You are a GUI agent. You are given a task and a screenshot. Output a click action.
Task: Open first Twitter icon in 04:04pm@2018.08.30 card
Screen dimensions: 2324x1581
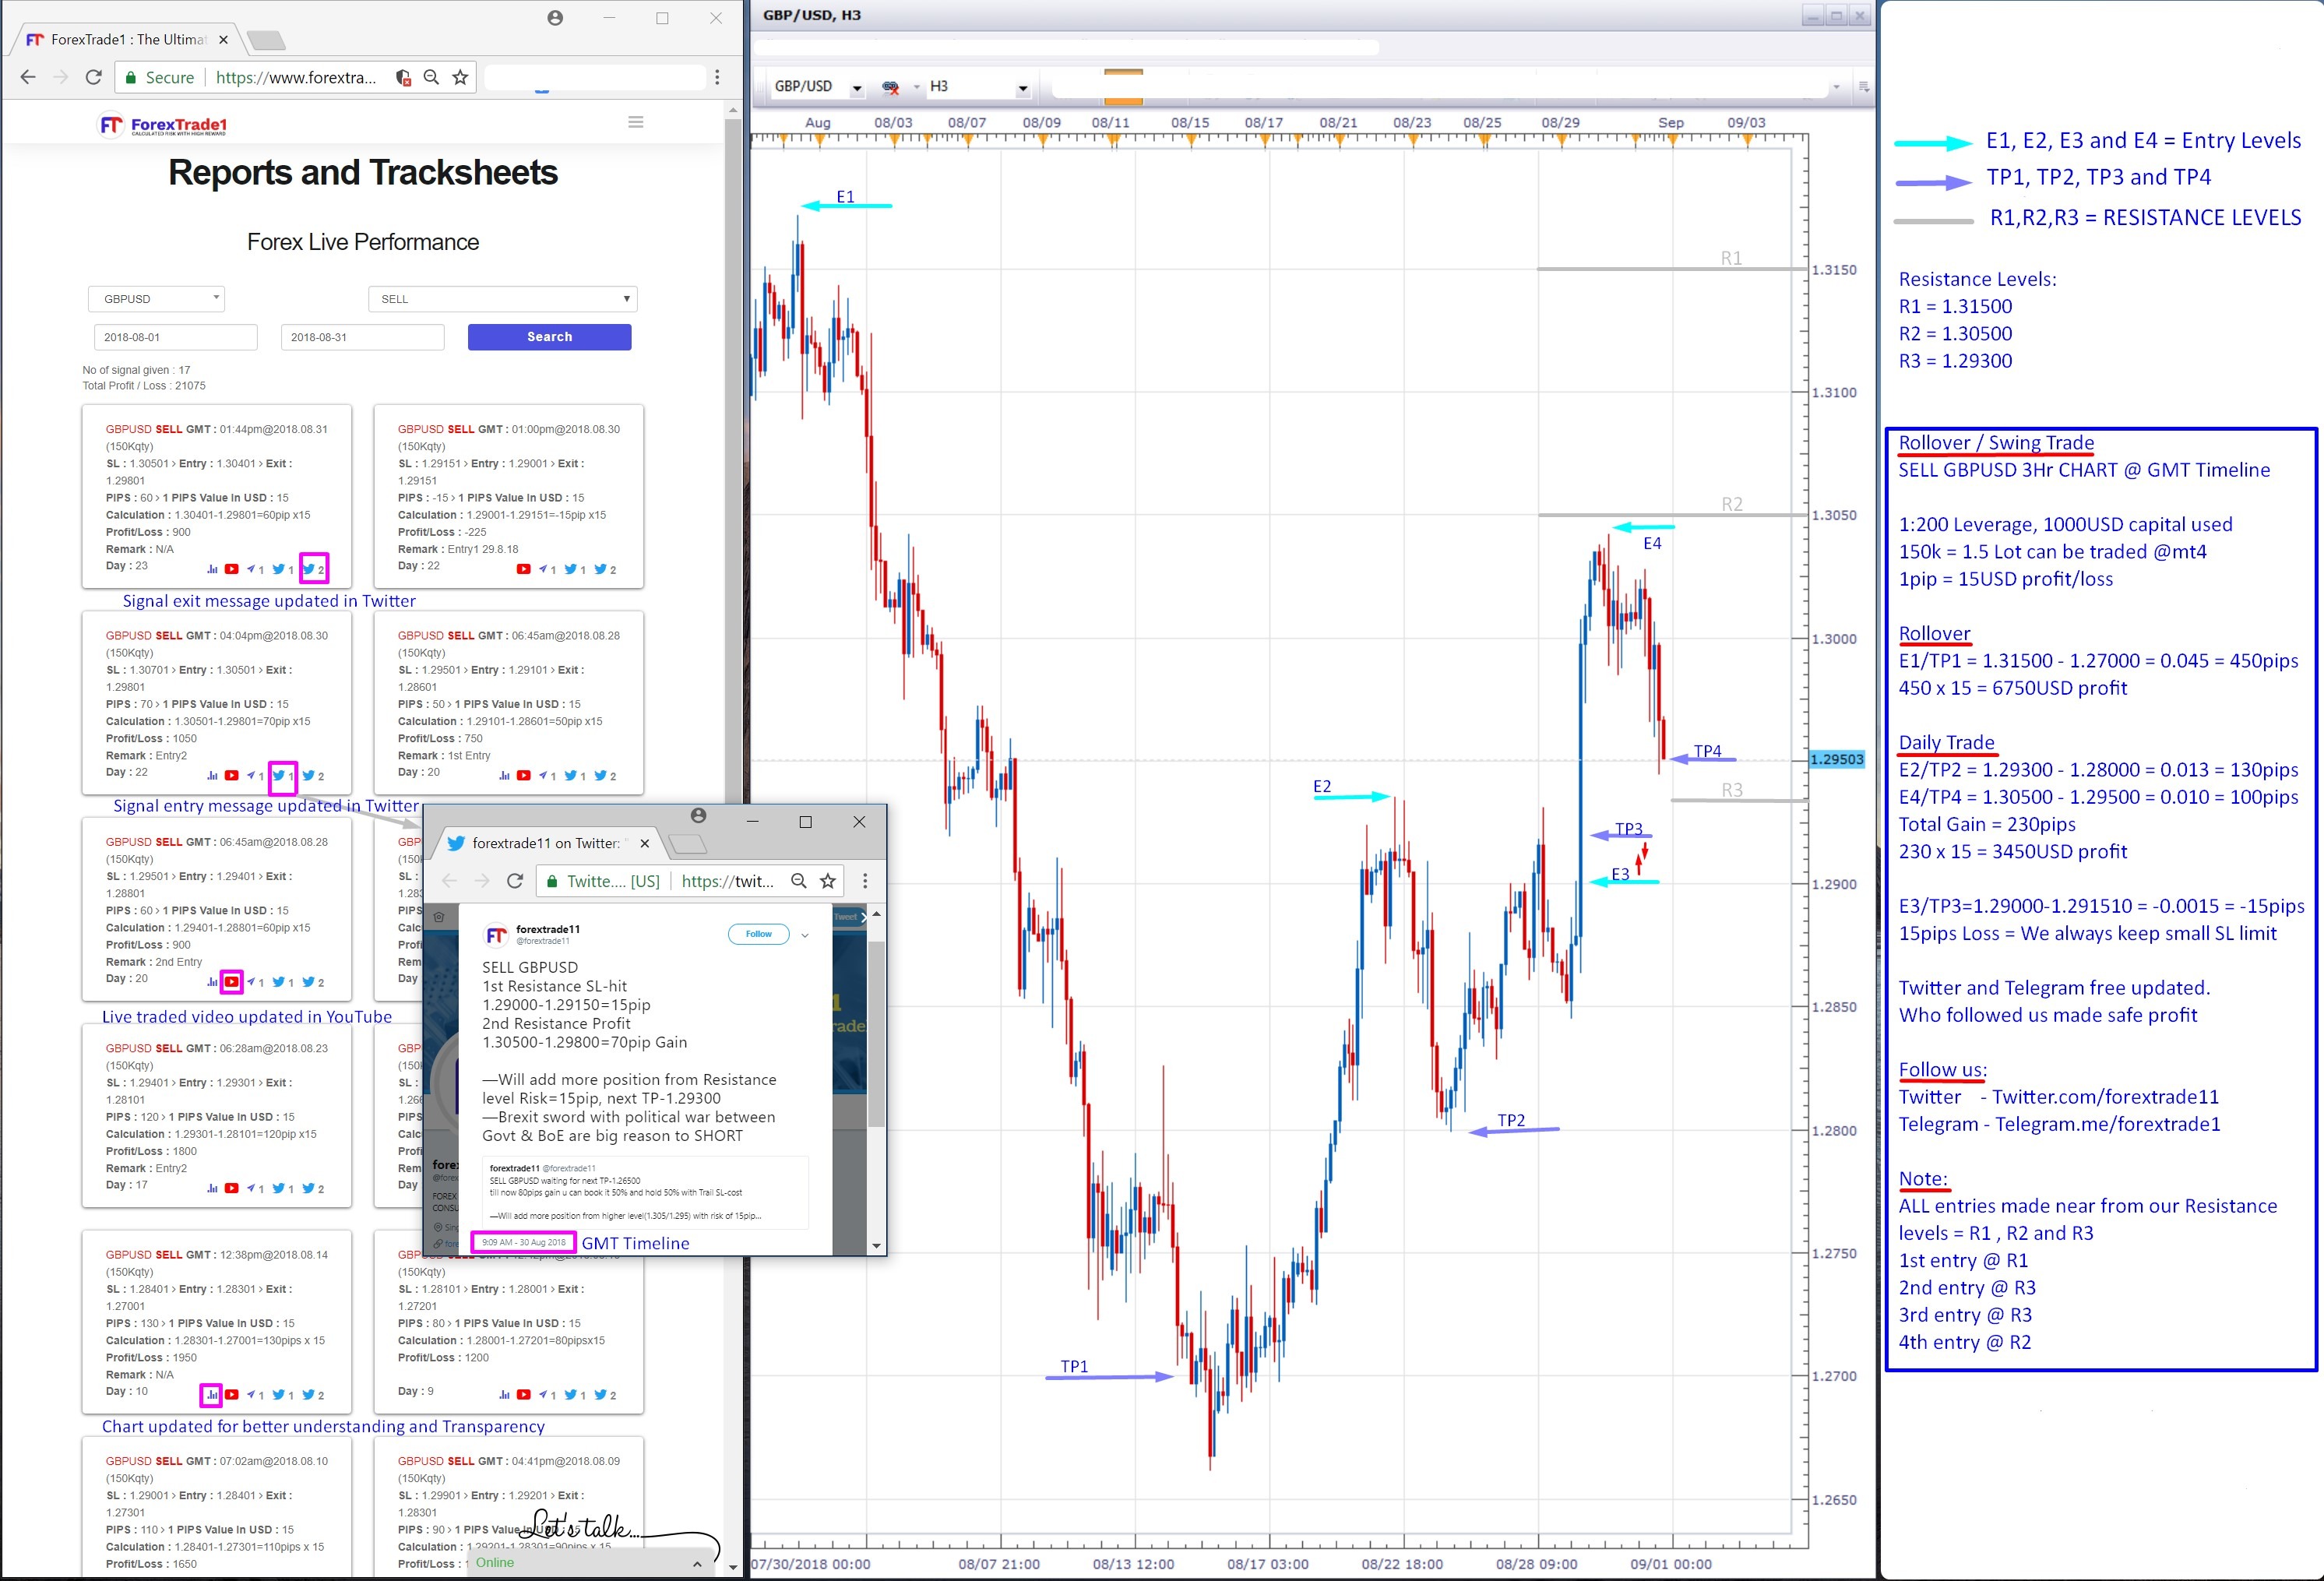coord(279,775)
